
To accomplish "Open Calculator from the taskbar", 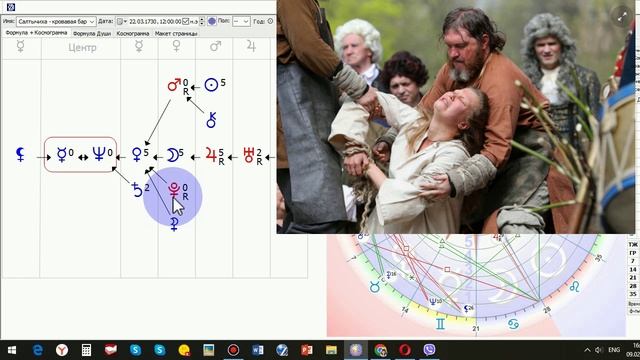I will pos(86,350).
